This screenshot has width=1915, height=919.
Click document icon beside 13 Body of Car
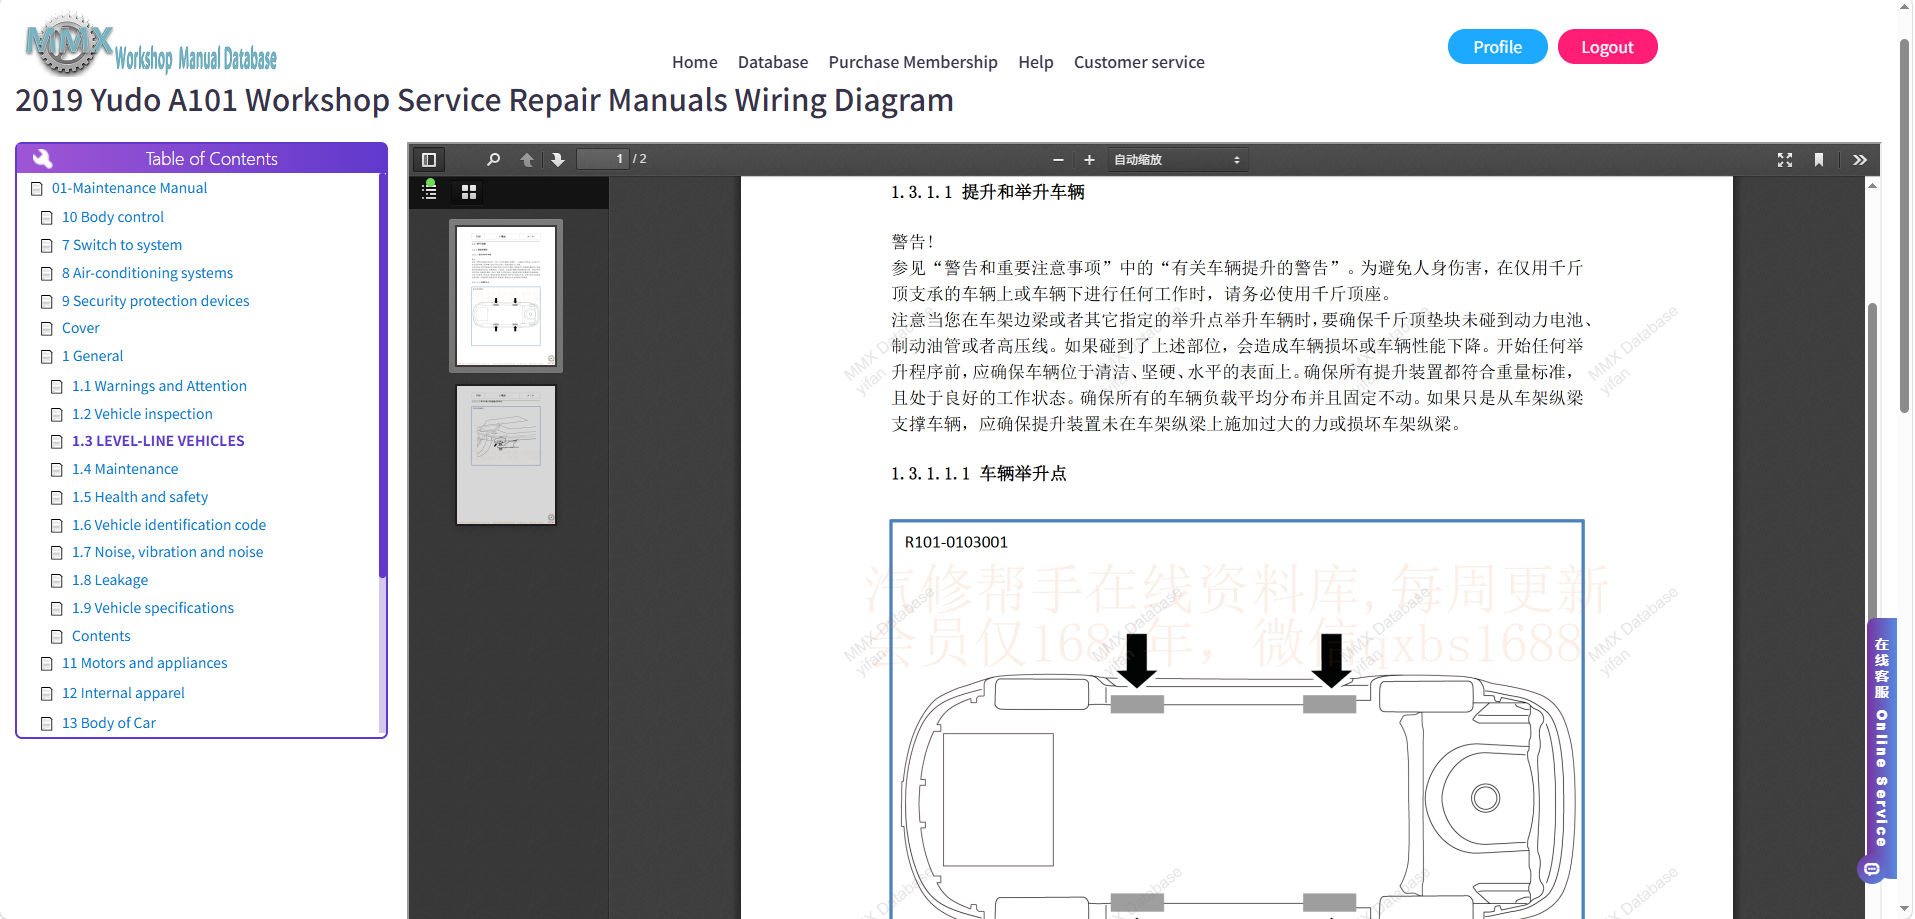(47, 724)
